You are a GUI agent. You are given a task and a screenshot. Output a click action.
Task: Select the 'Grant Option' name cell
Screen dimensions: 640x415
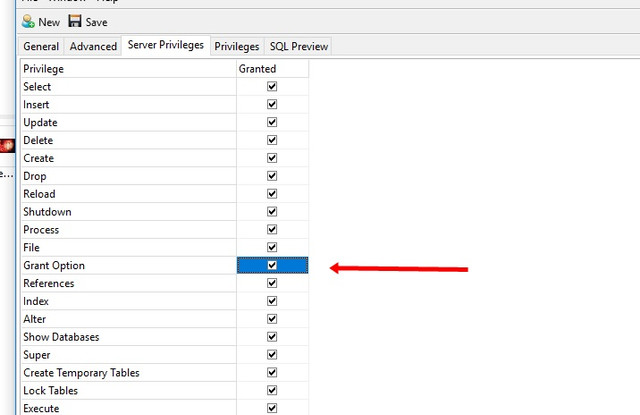128,265
